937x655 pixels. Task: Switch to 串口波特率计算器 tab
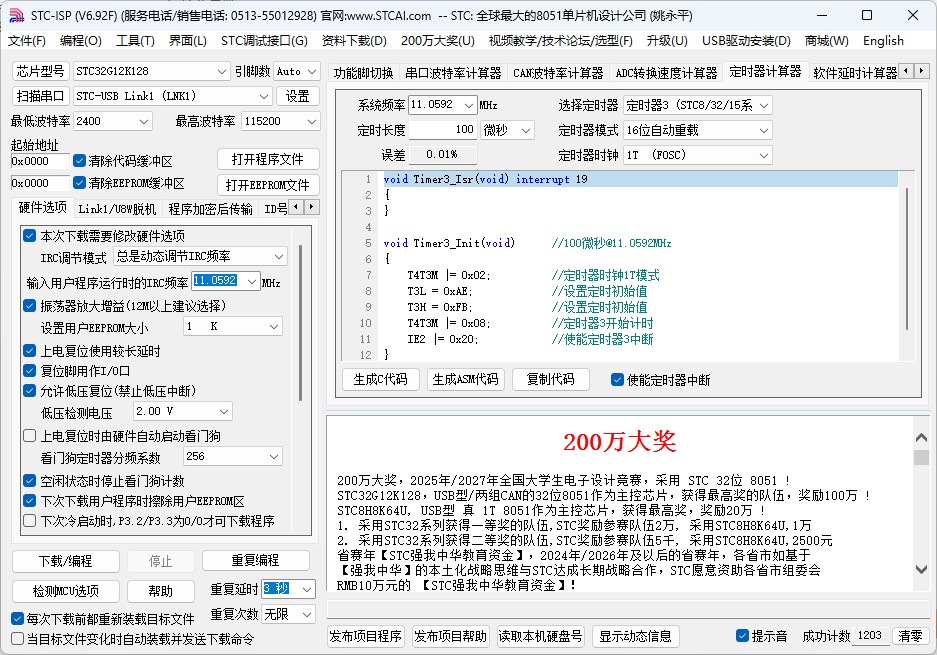pyautogui.click(x=453, y=73)
